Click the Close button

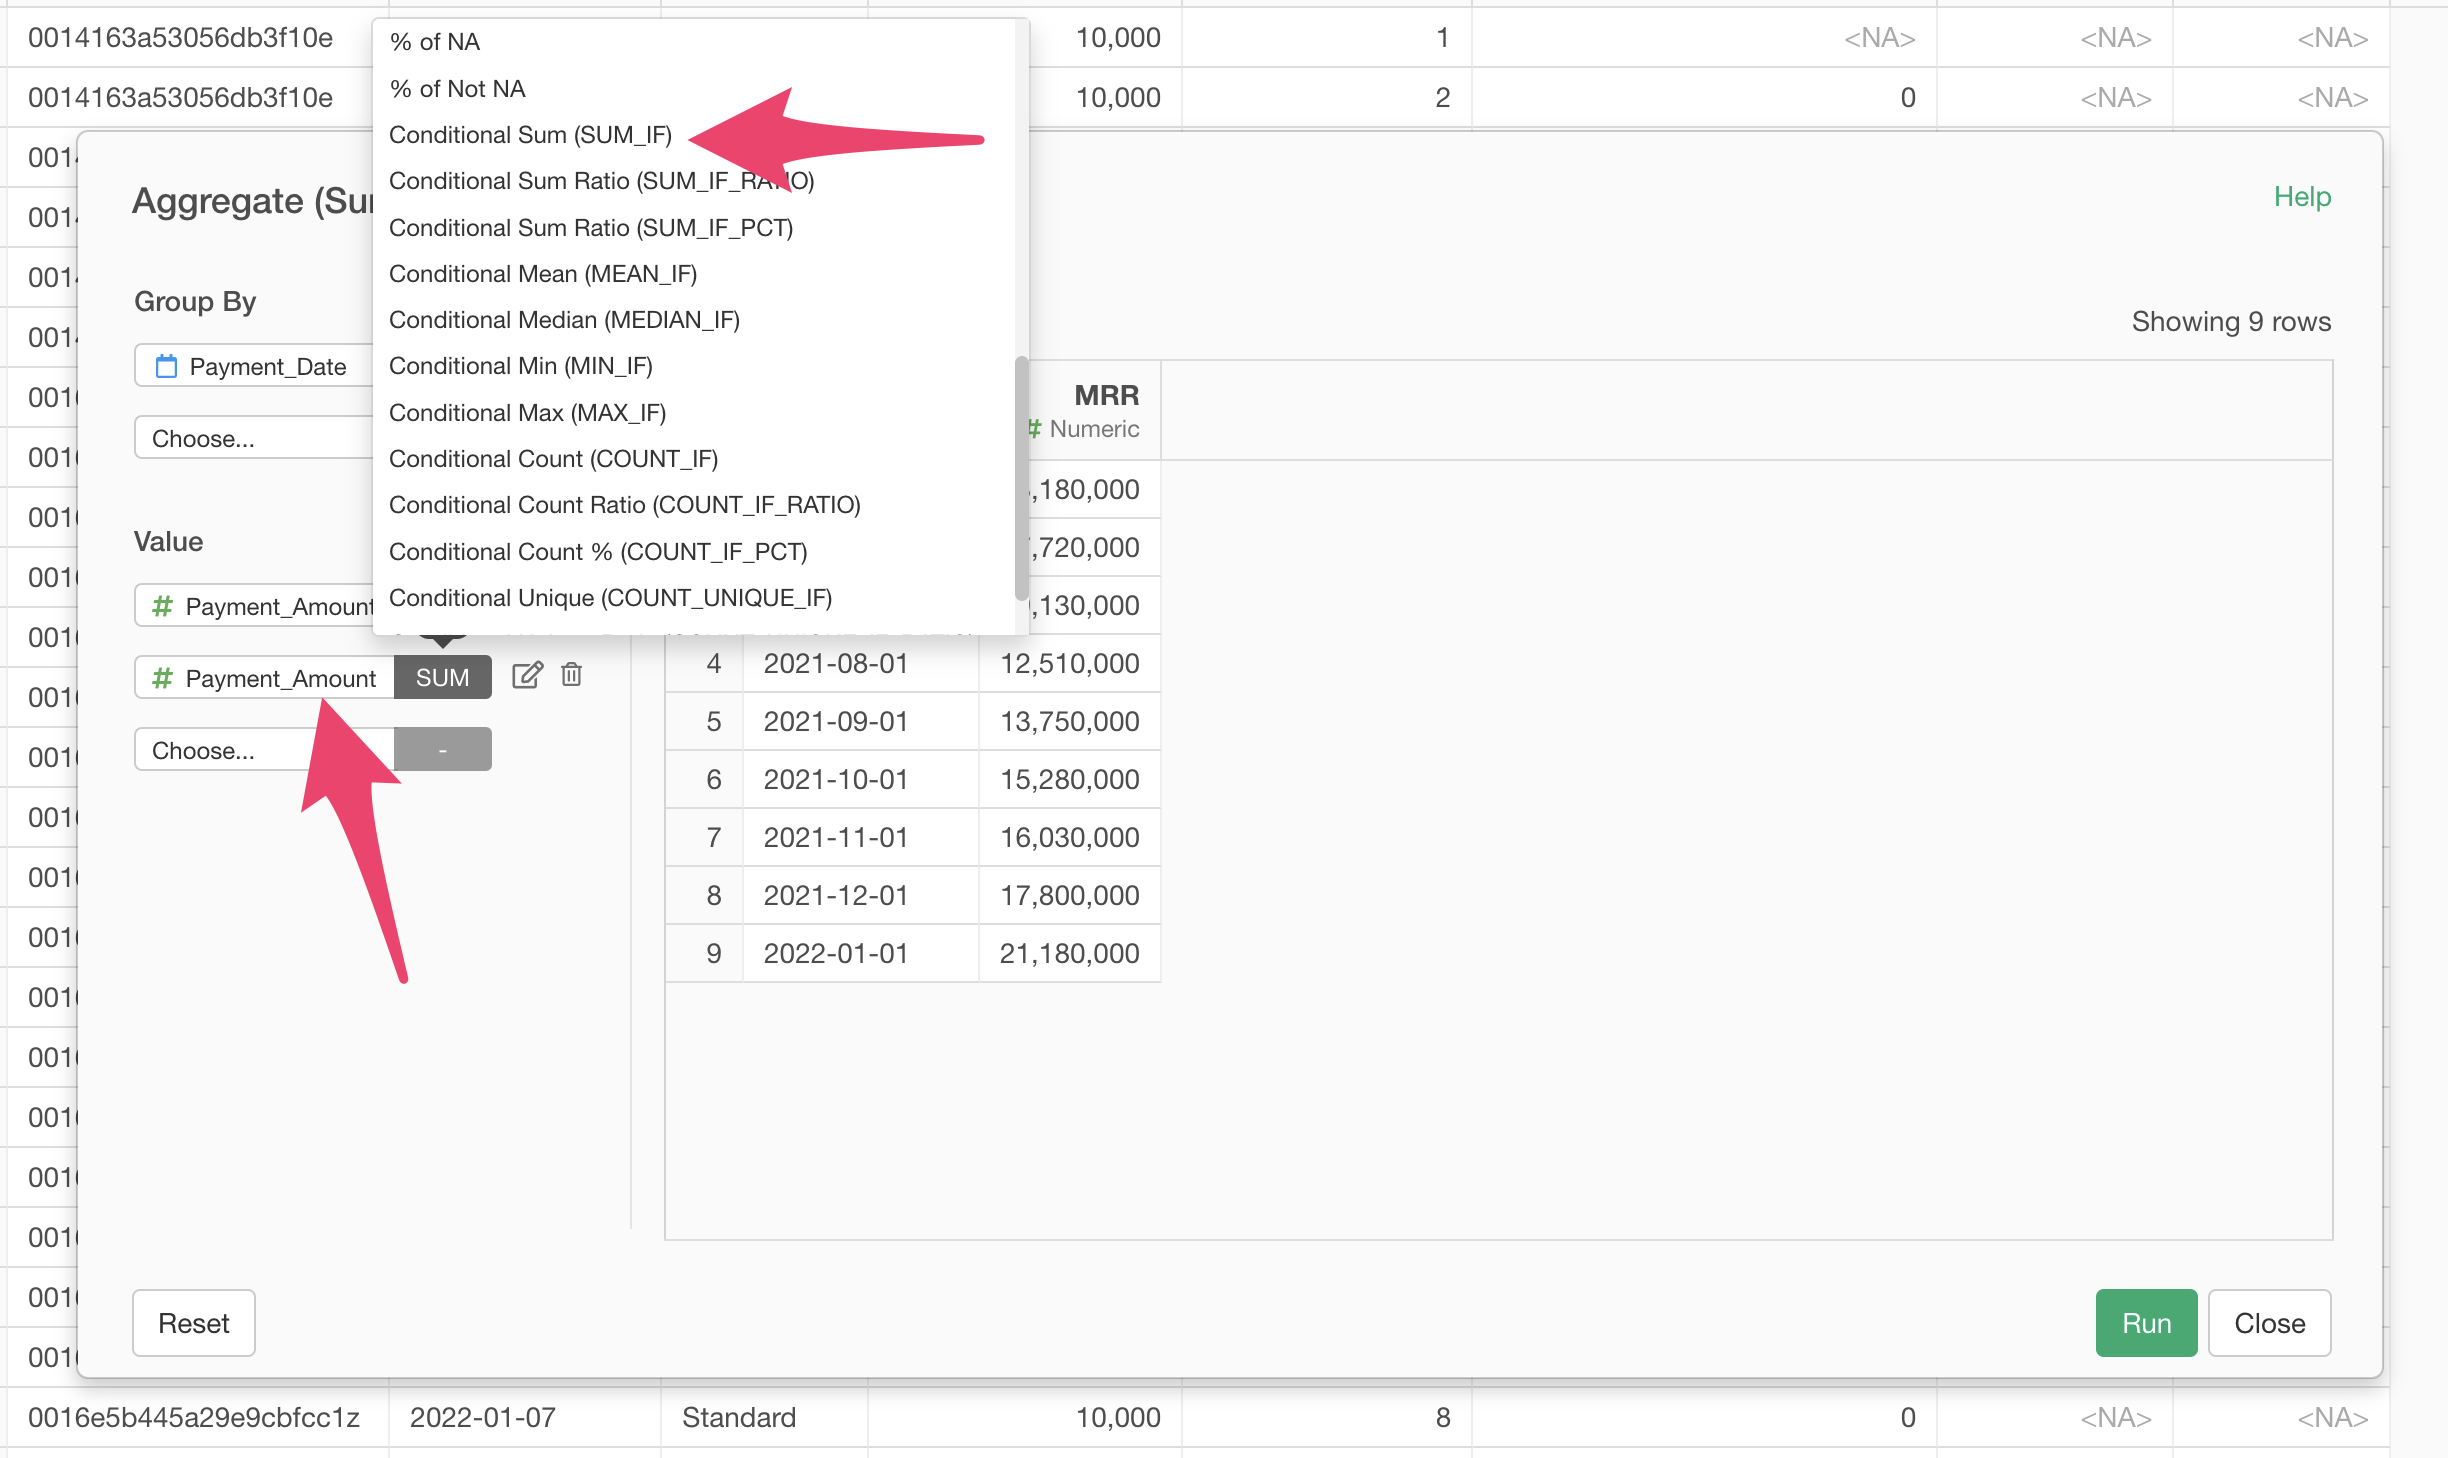click(x=2269, y=1323)
